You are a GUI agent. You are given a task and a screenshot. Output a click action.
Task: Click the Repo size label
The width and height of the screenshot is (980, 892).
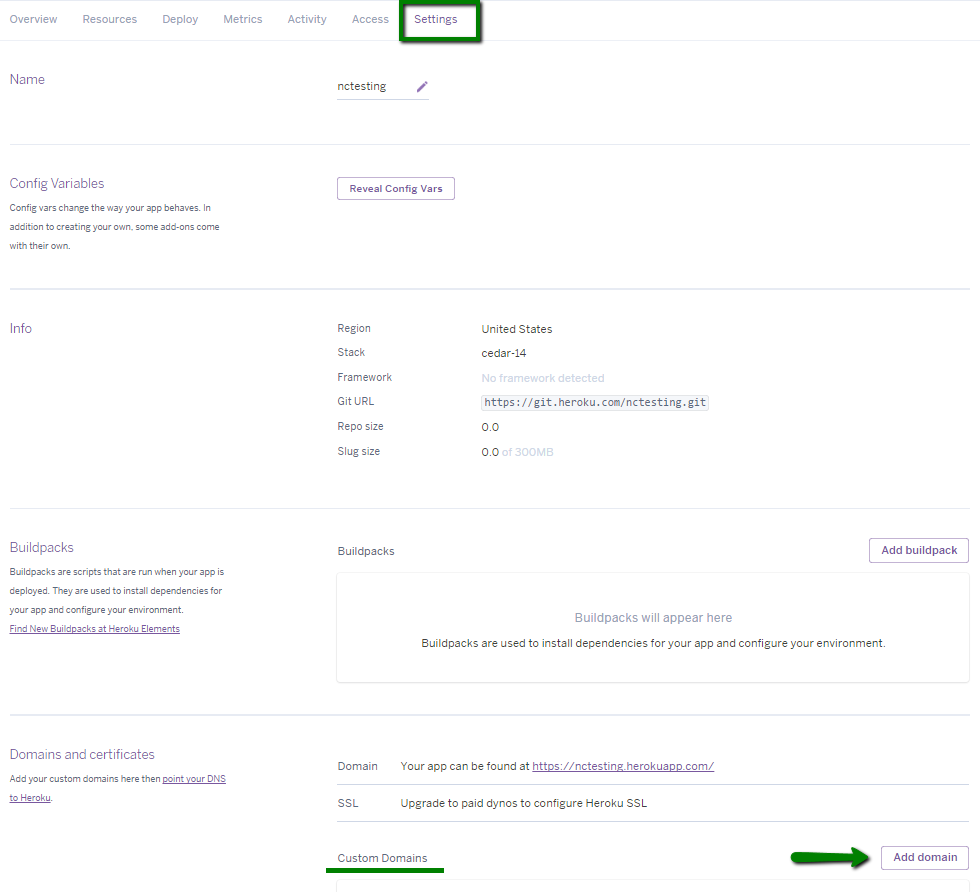[361, 426]
